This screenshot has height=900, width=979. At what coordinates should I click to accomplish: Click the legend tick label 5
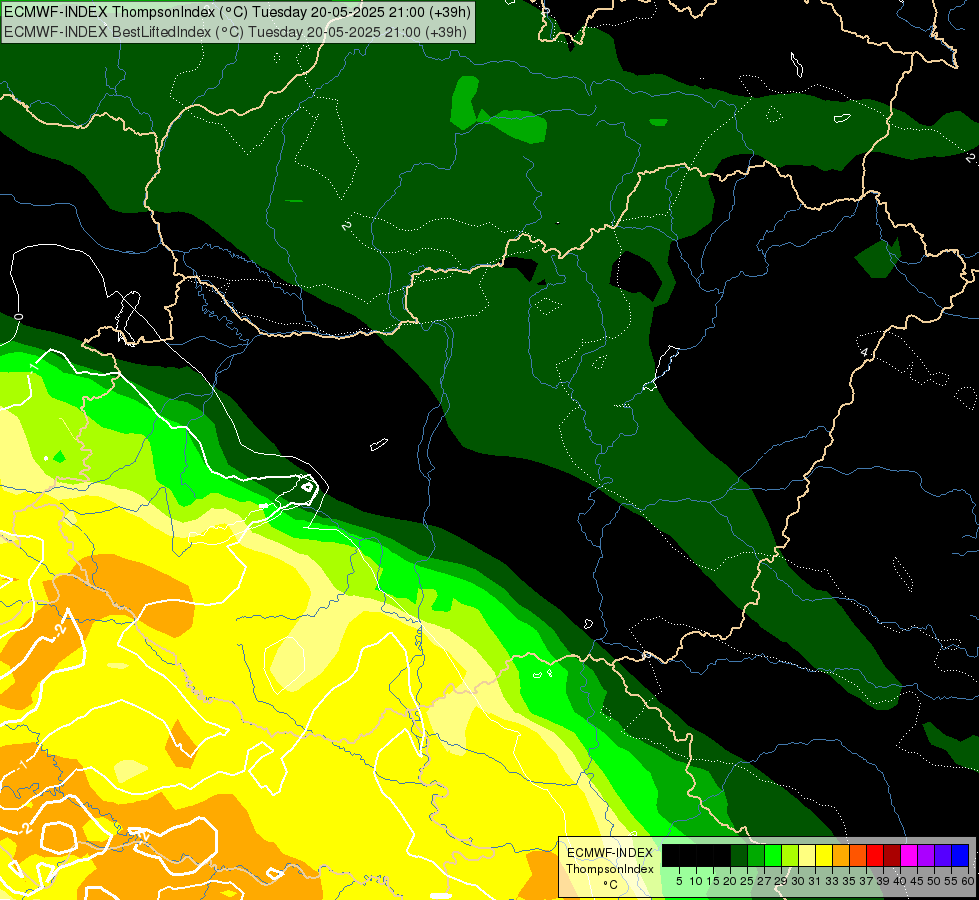tap(679, 881)
